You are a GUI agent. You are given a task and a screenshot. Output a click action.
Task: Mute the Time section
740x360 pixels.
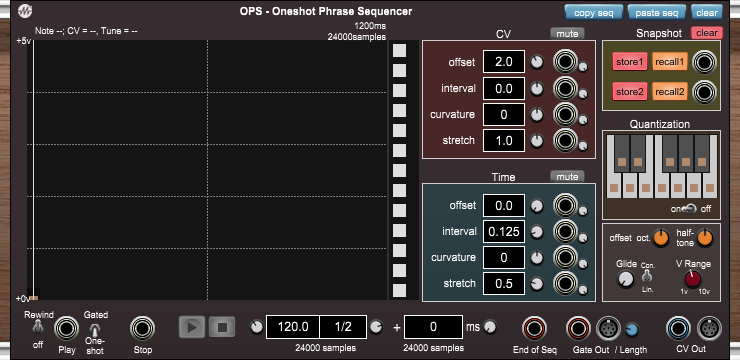(567, 176)
